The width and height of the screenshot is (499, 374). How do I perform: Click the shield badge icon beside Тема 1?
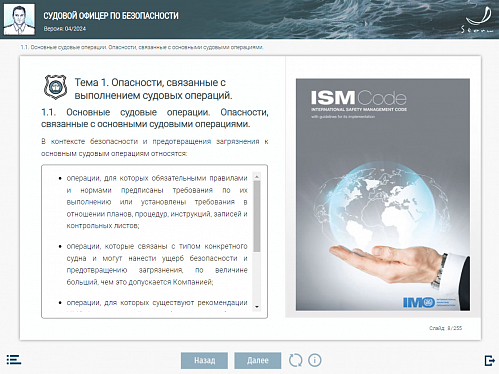(56, 87)
